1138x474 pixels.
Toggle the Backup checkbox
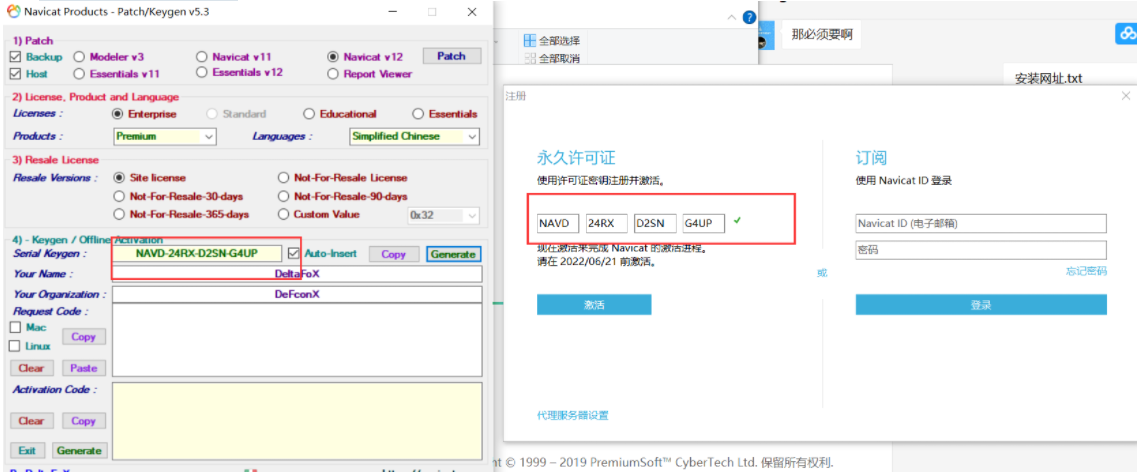(15, 57)
